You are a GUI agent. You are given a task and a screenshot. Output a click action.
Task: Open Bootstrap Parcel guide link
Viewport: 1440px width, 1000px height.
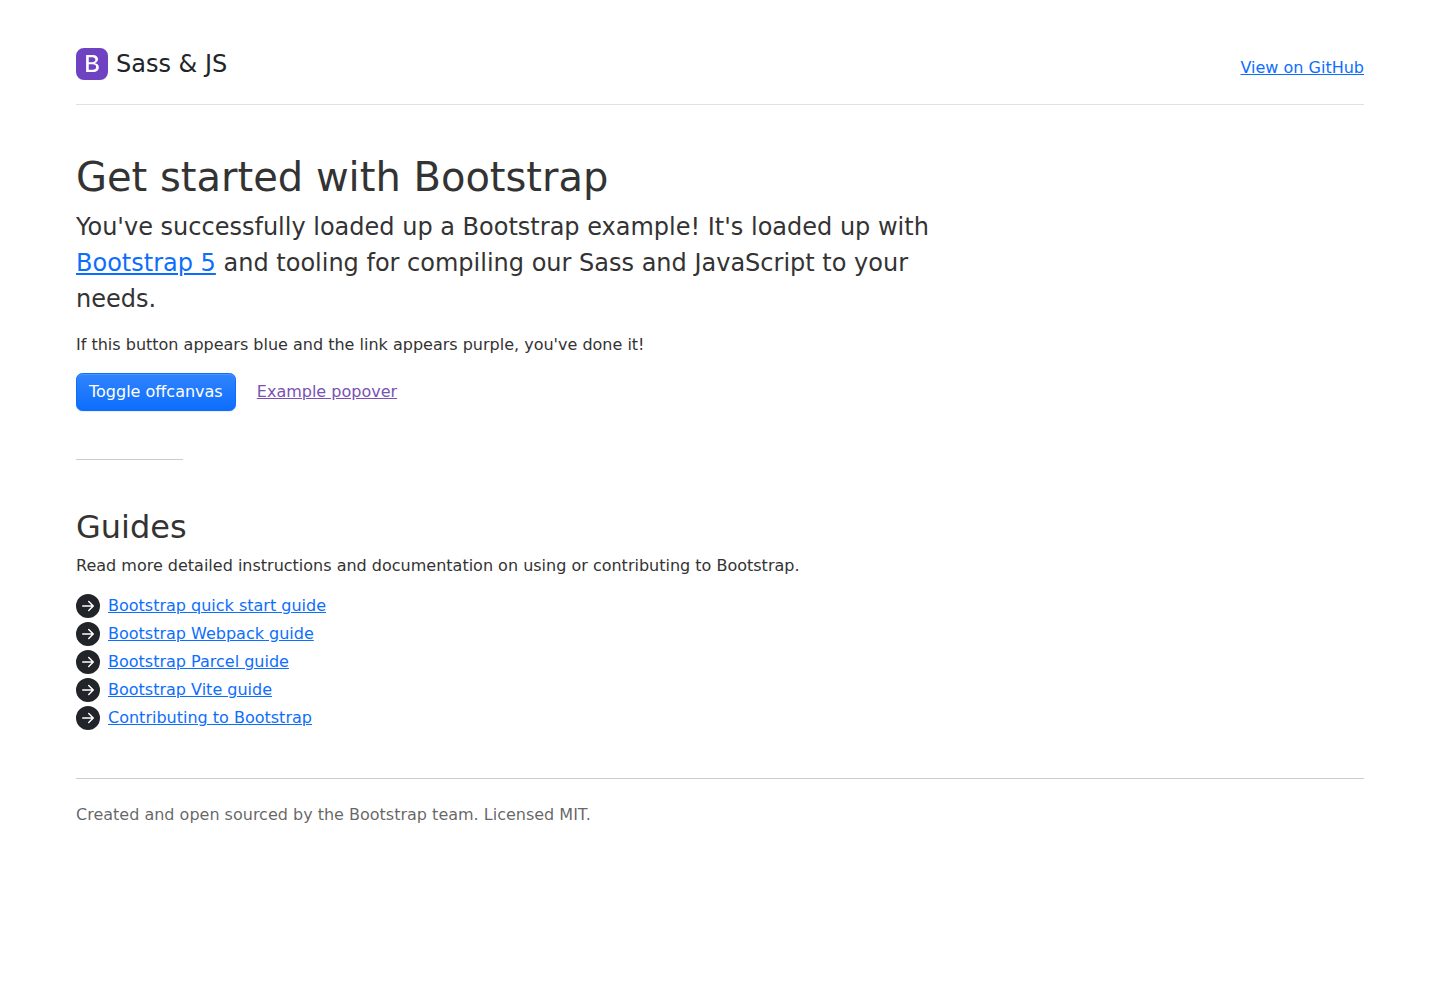coord(198,661)
